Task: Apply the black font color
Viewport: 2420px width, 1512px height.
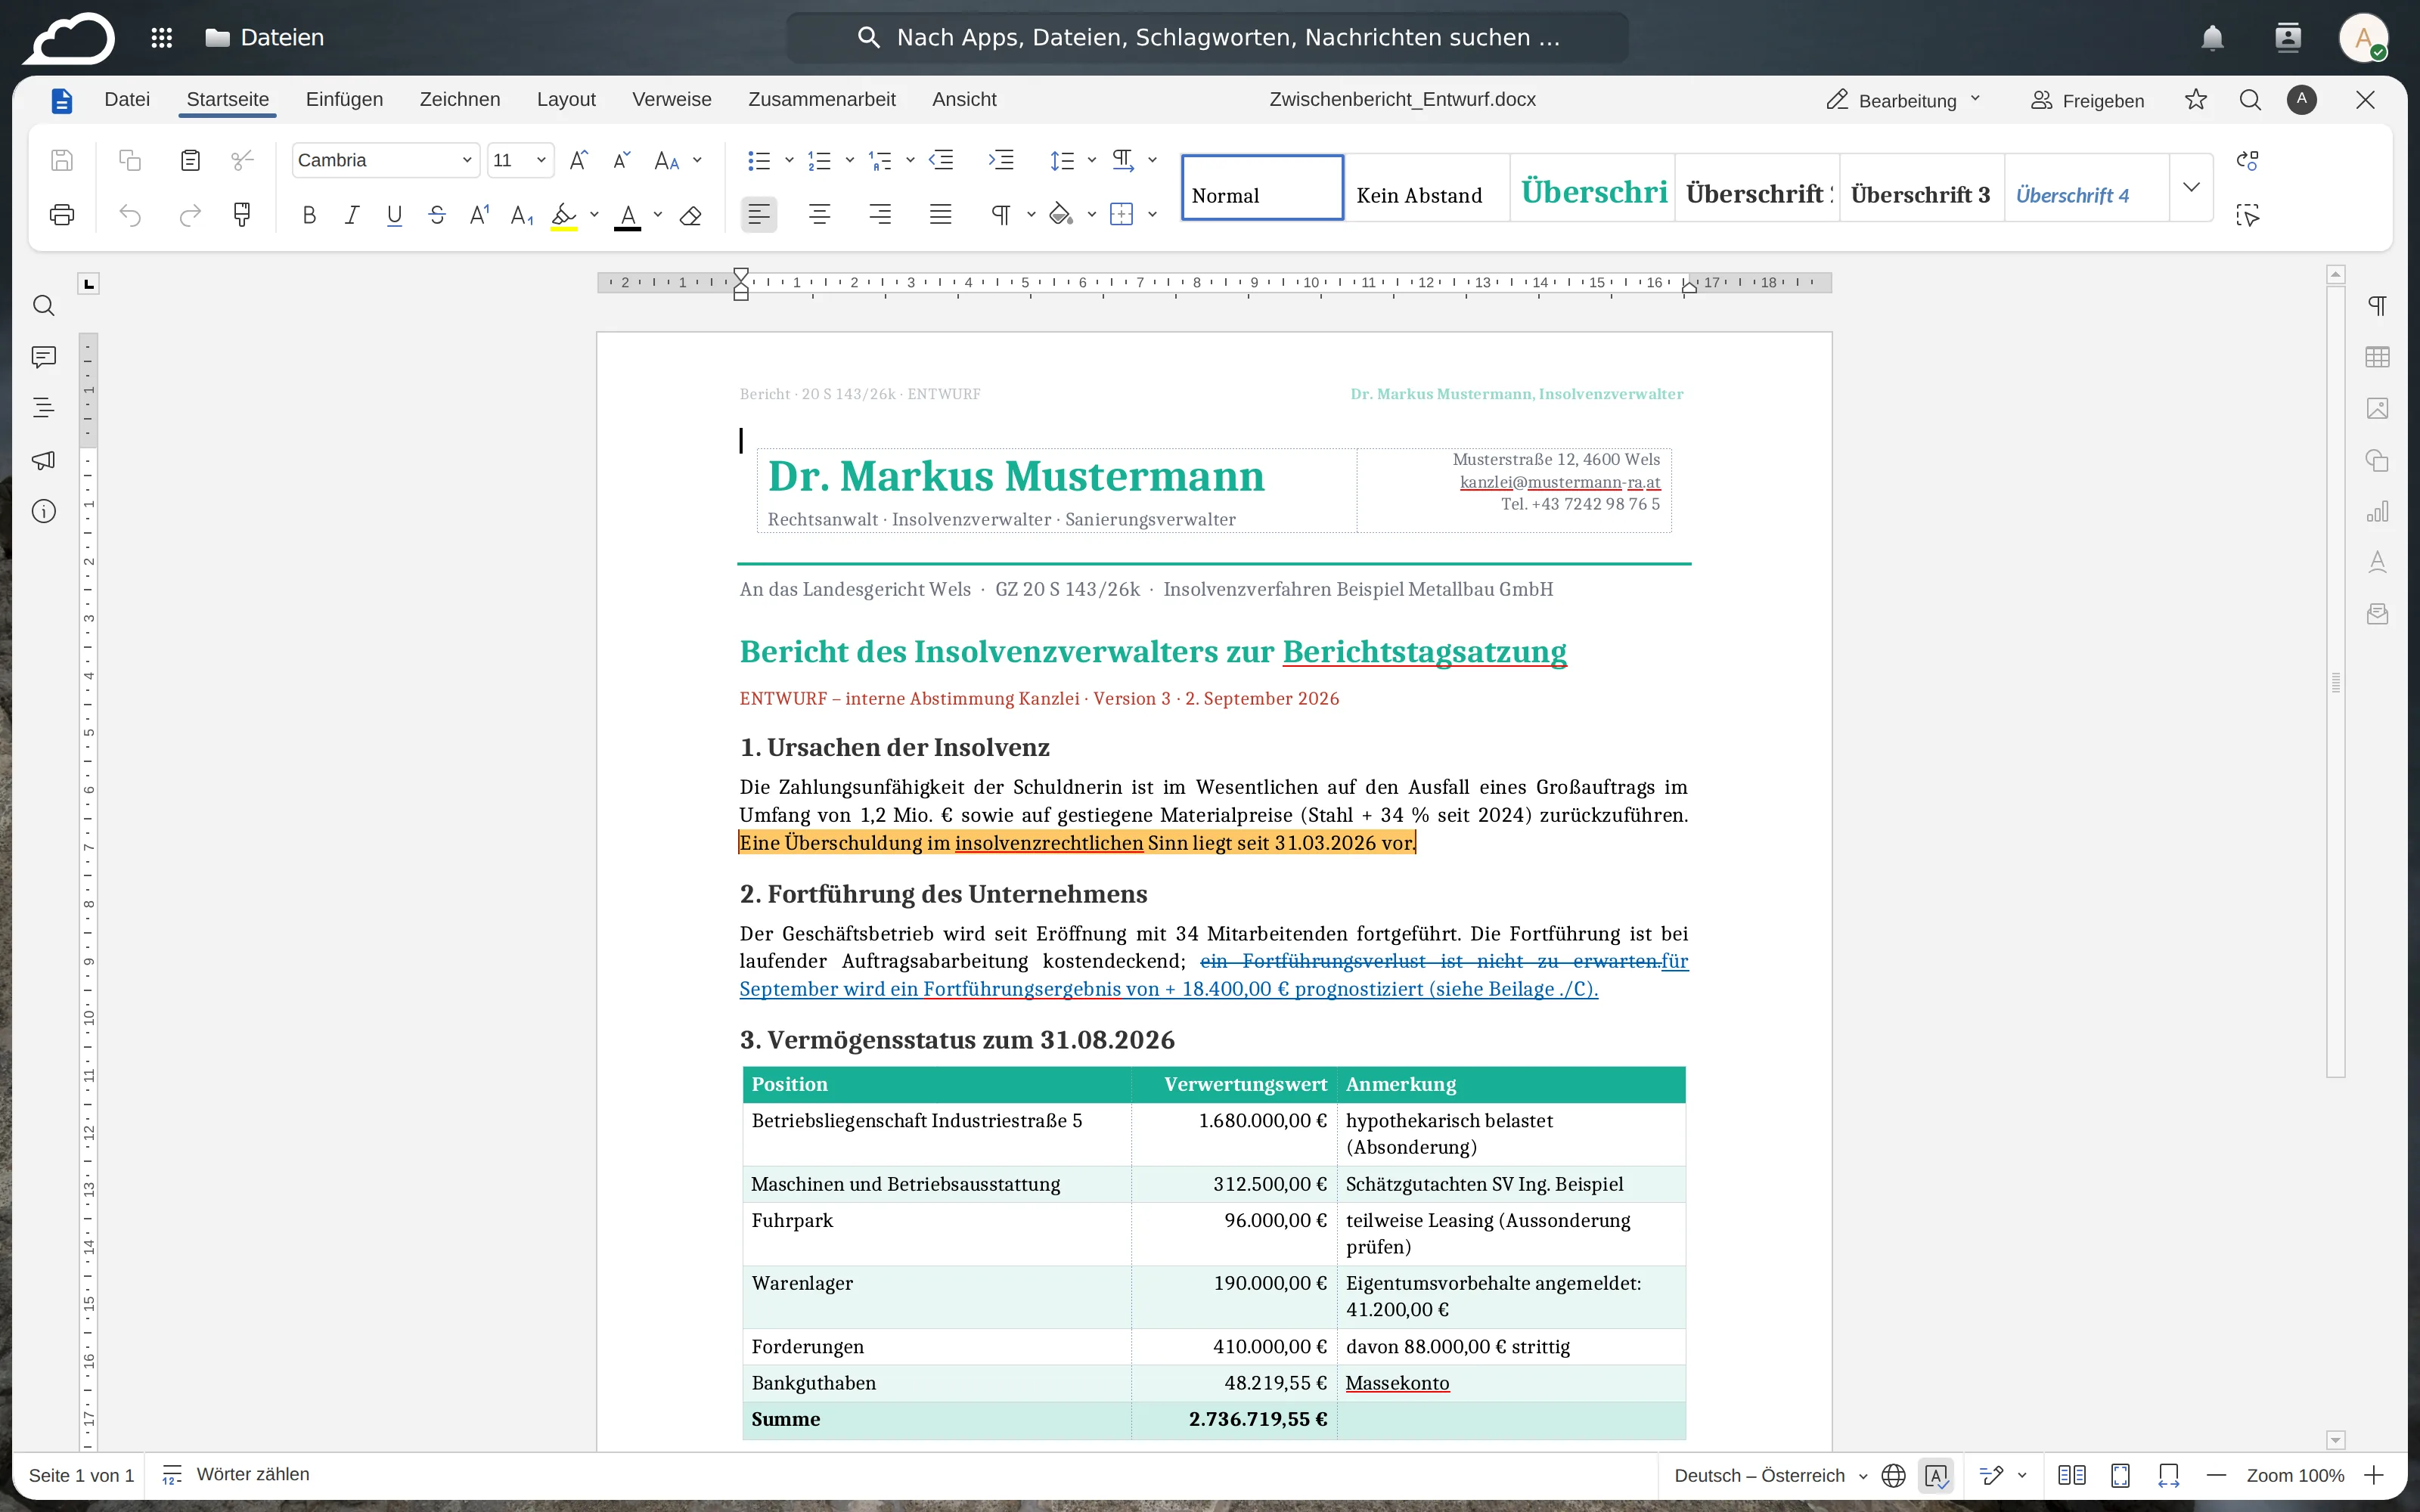Action: tap(627, 216)
